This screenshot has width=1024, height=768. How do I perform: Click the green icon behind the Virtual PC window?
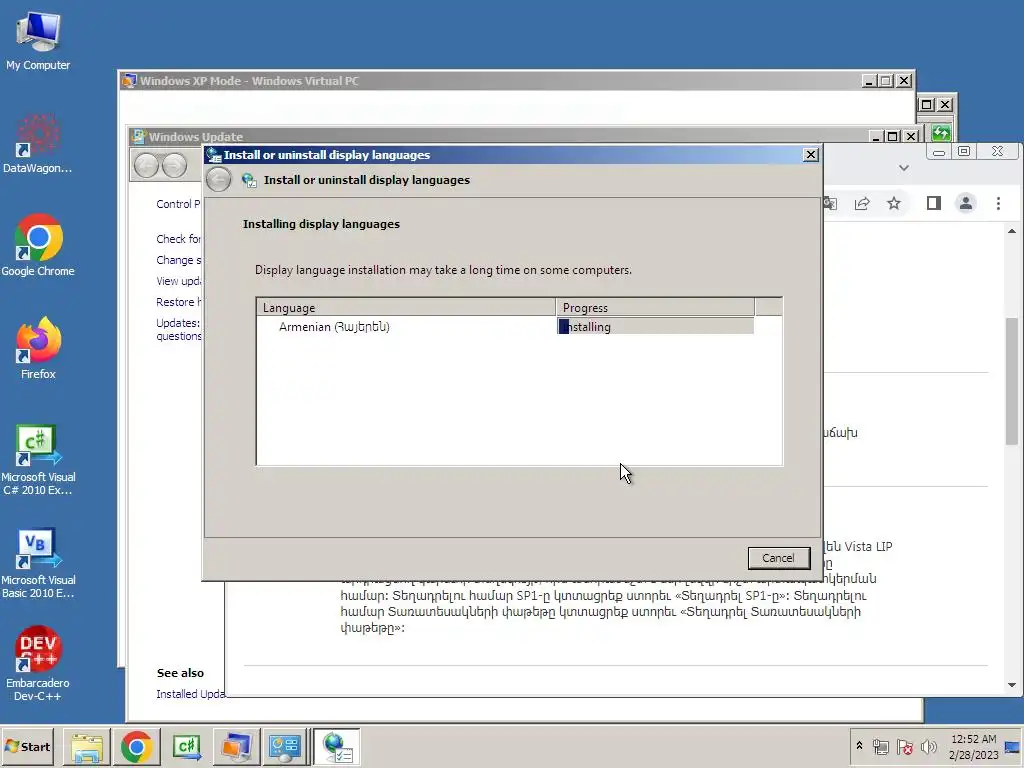pos(941,133)
